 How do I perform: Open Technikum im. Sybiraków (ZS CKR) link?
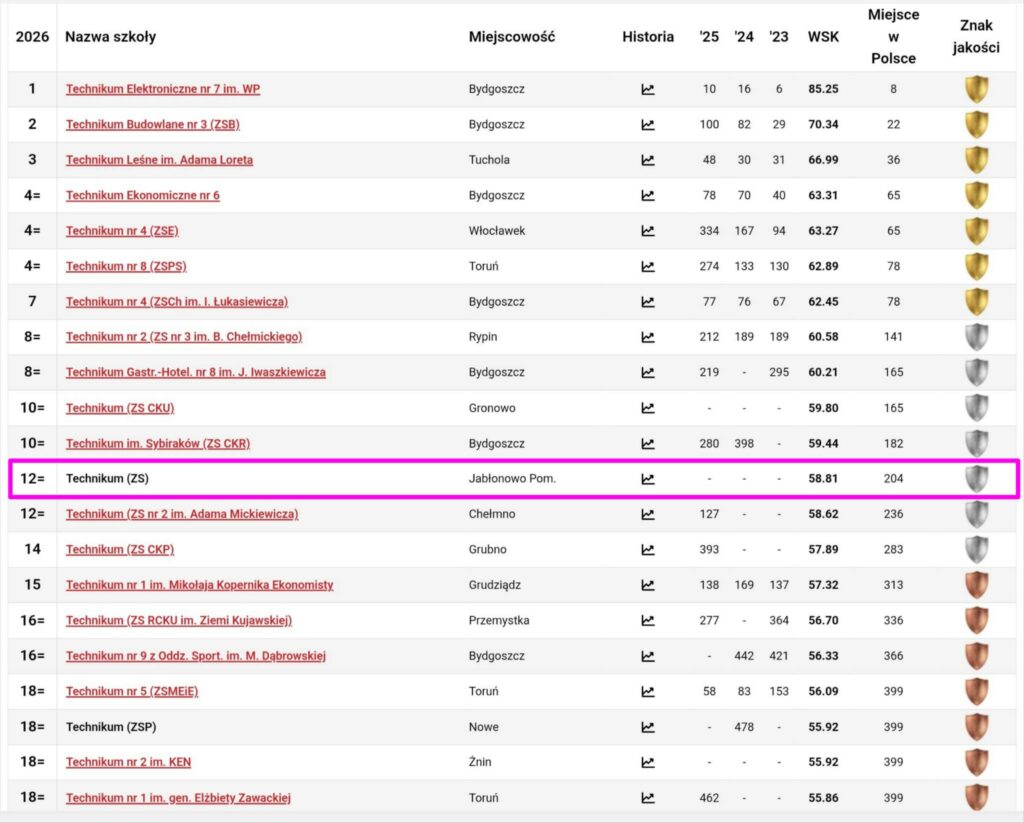(x=158, y=443)
